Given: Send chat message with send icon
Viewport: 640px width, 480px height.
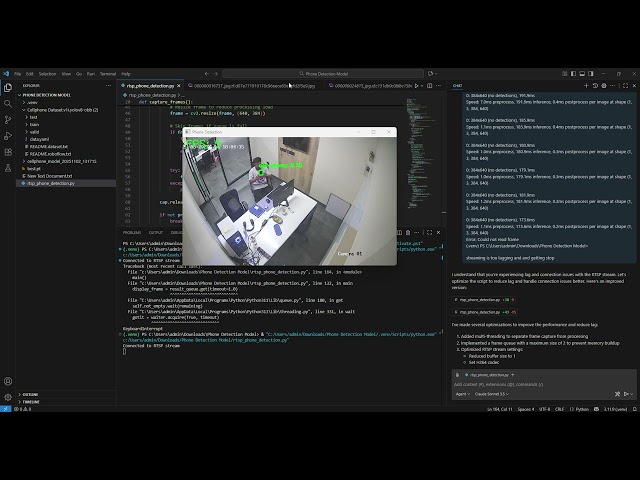Looking at the screenshot, I should pos(626,394).
